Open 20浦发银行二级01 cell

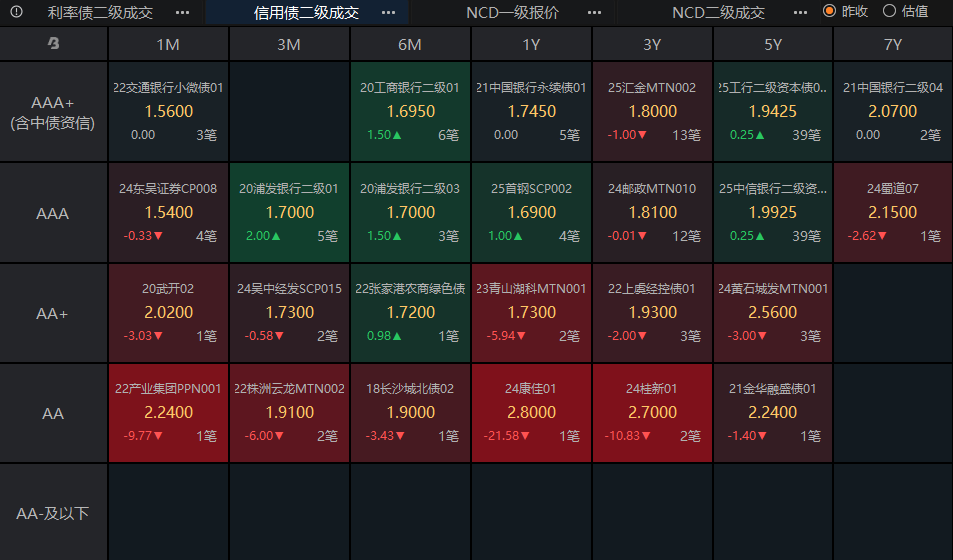(x=289, y=213)
